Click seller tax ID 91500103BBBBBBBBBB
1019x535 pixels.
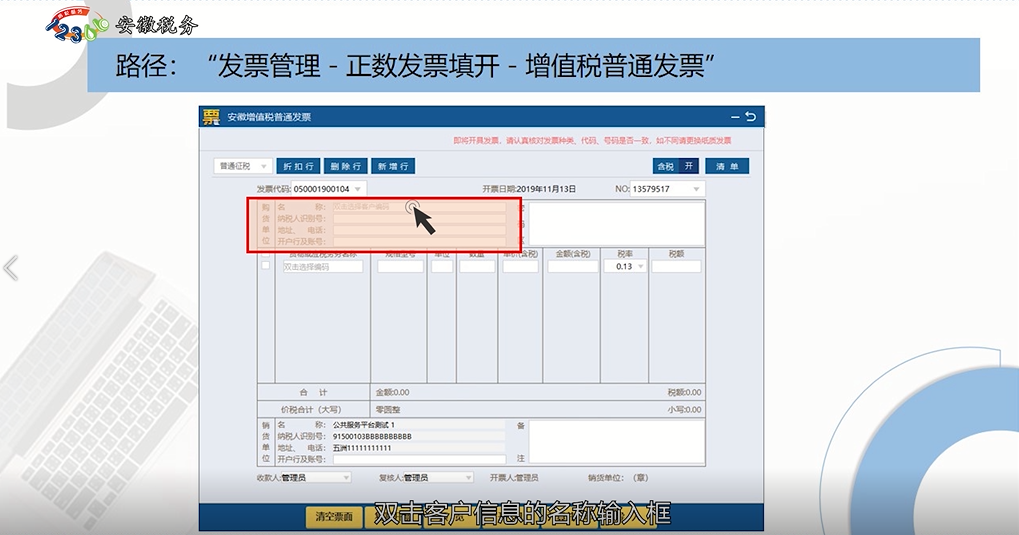pyautogui.click(x=372, y=436)
